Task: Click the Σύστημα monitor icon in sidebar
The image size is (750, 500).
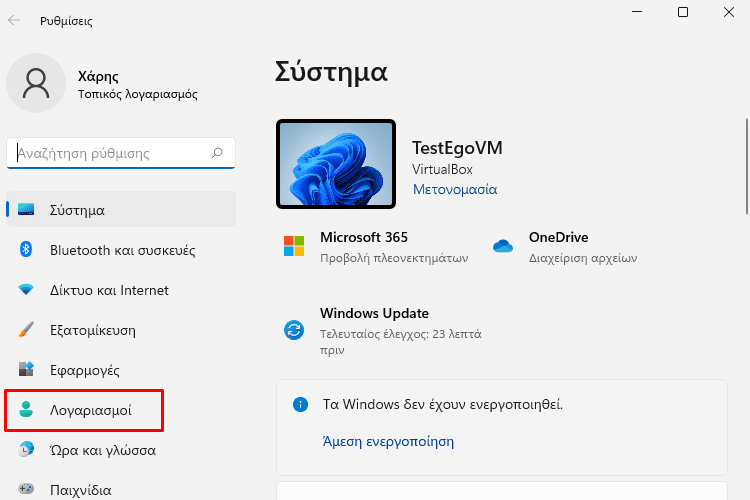Action: [26, 210]
